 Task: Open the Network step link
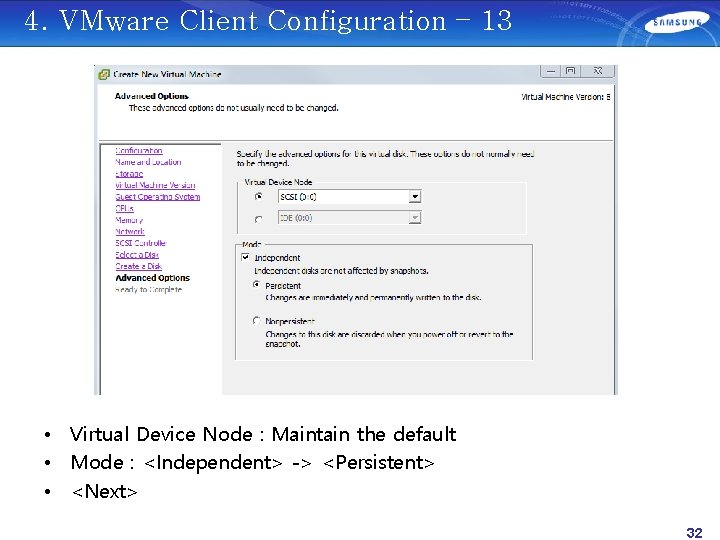click(130, 231)
